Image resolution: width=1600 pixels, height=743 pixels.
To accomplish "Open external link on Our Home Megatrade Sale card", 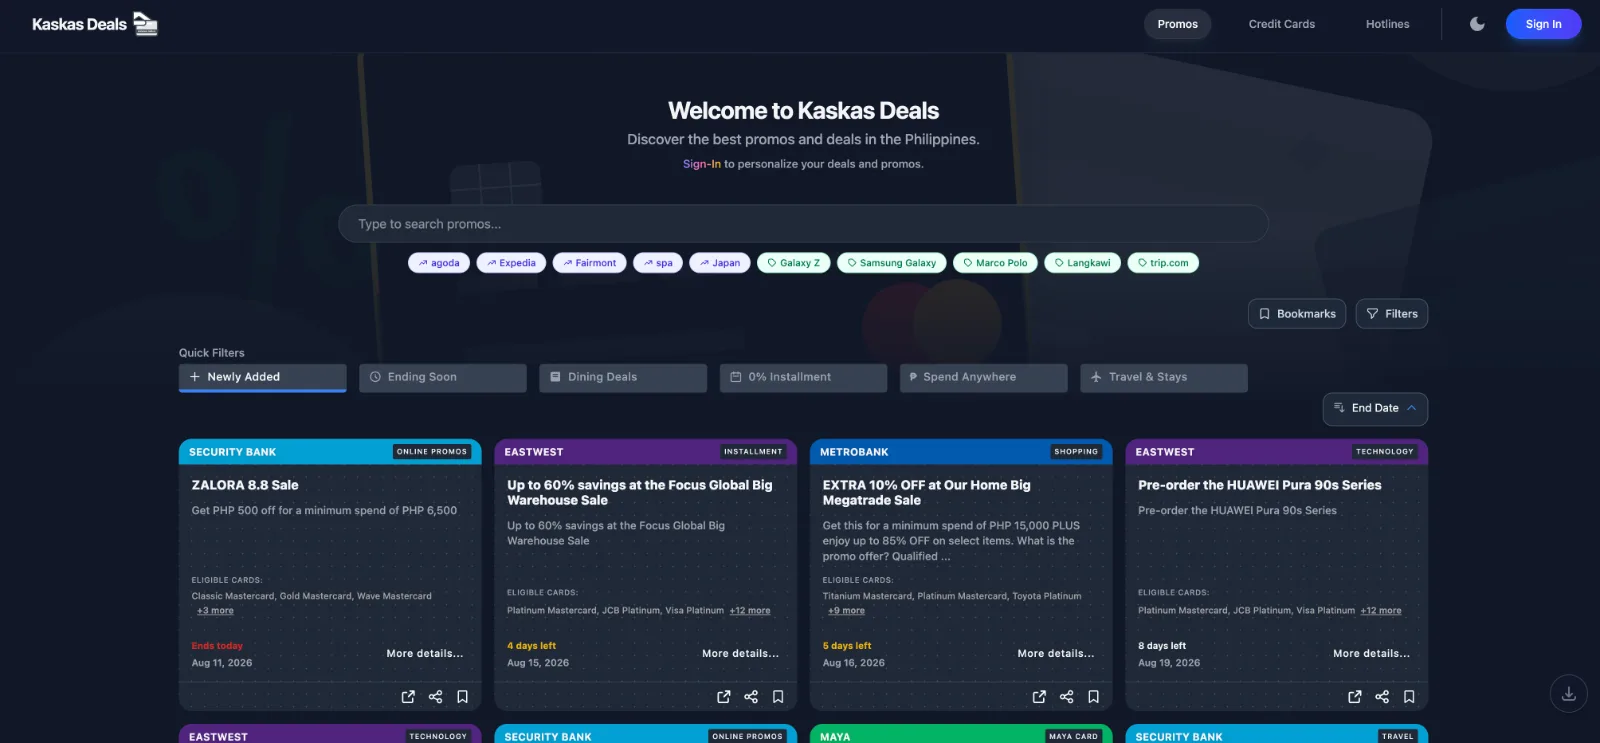I will pyautogui.click(x=1039, y=697).
